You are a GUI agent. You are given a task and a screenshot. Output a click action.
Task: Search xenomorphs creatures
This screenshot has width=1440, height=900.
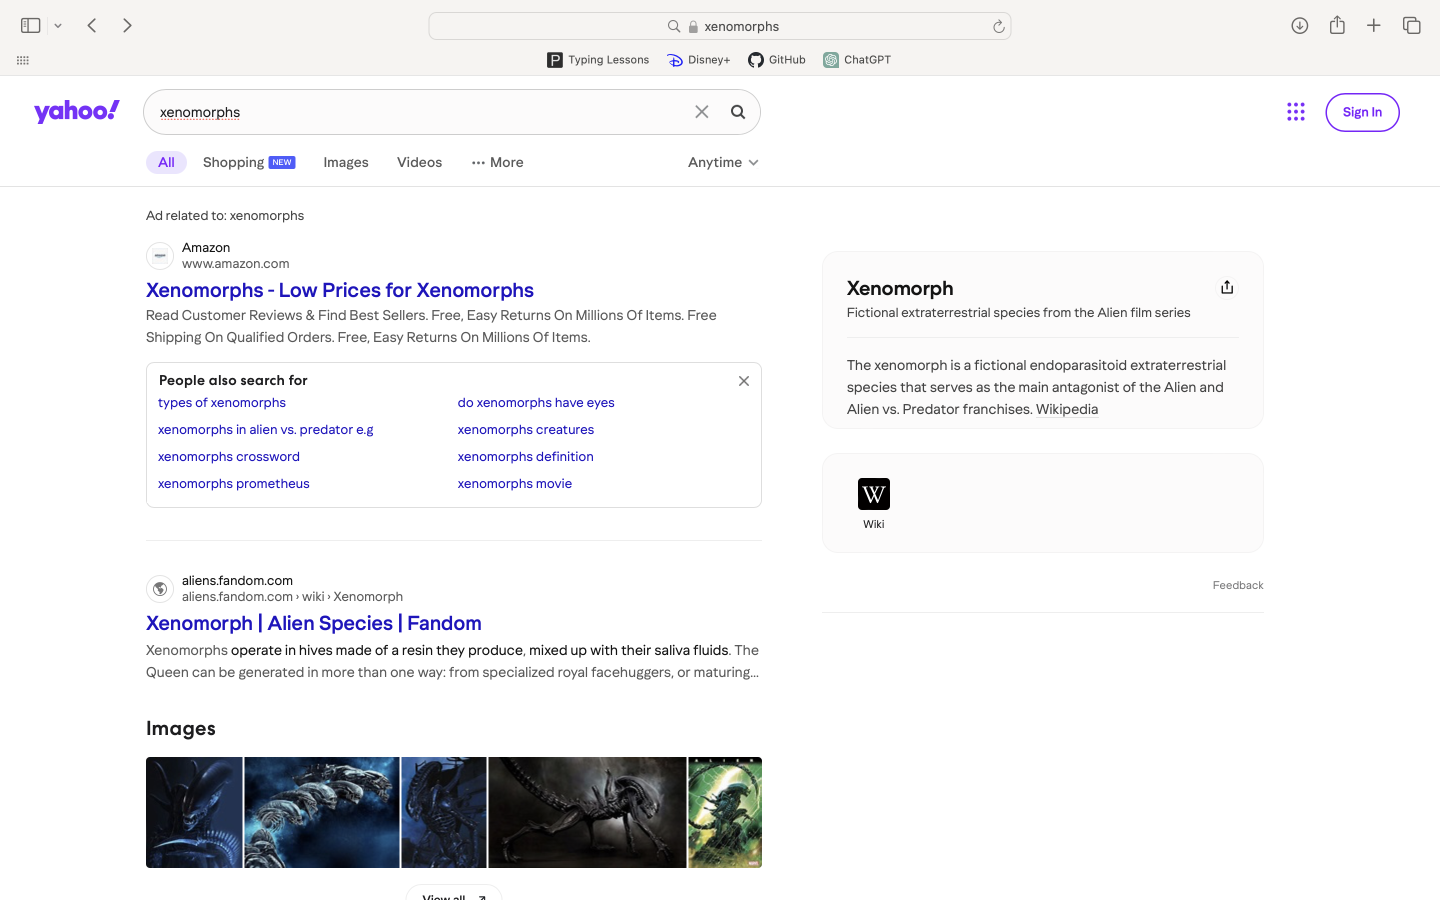pyautogui.click(x=526, y=430)
